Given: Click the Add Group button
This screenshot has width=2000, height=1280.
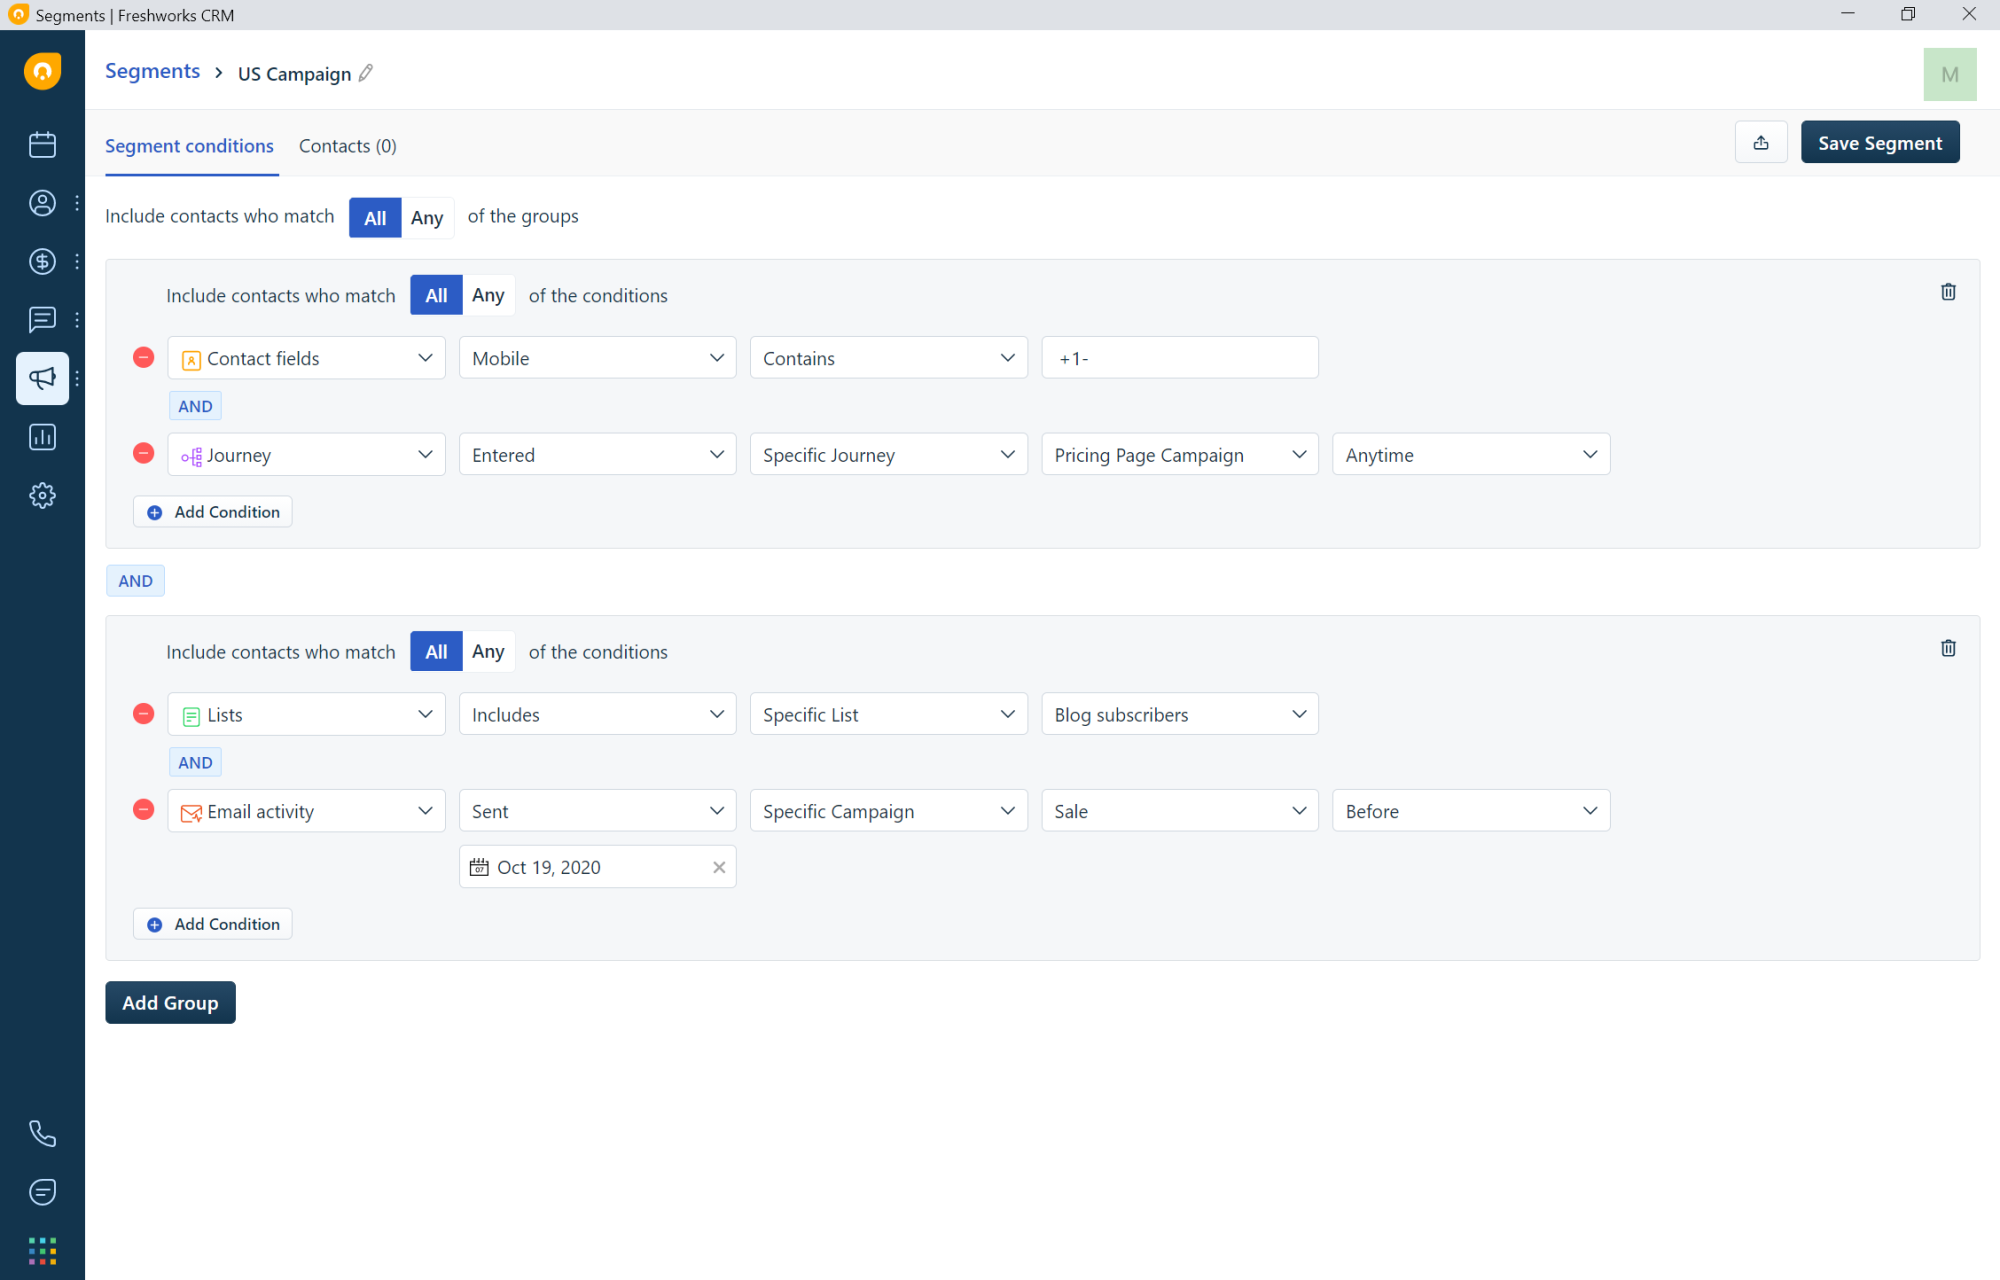Looking at the screenshot, I should pyautogui.click(x=170, y=1002).
